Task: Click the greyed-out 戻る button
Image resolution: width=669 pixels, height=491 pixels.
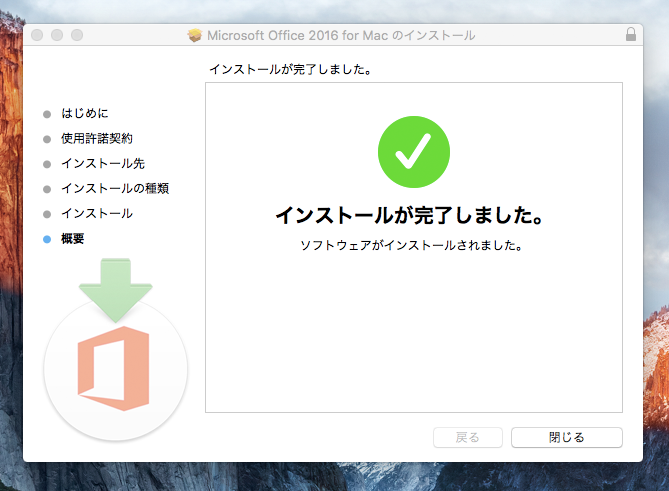Action: point(468,437)
